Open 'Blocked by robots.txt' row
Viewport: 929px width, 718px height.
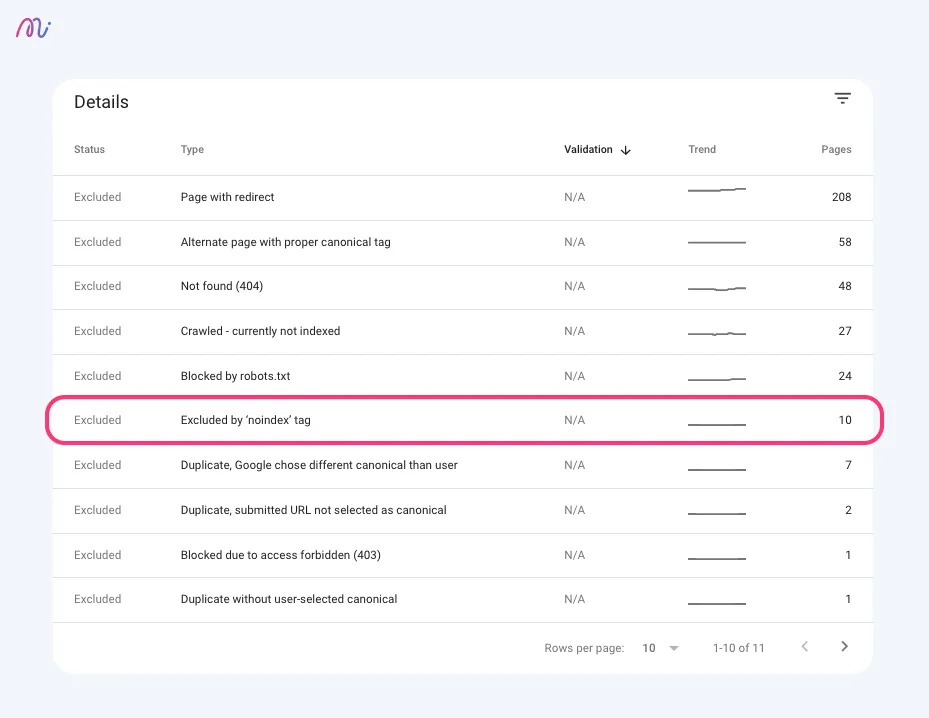[x=463, y=377]
